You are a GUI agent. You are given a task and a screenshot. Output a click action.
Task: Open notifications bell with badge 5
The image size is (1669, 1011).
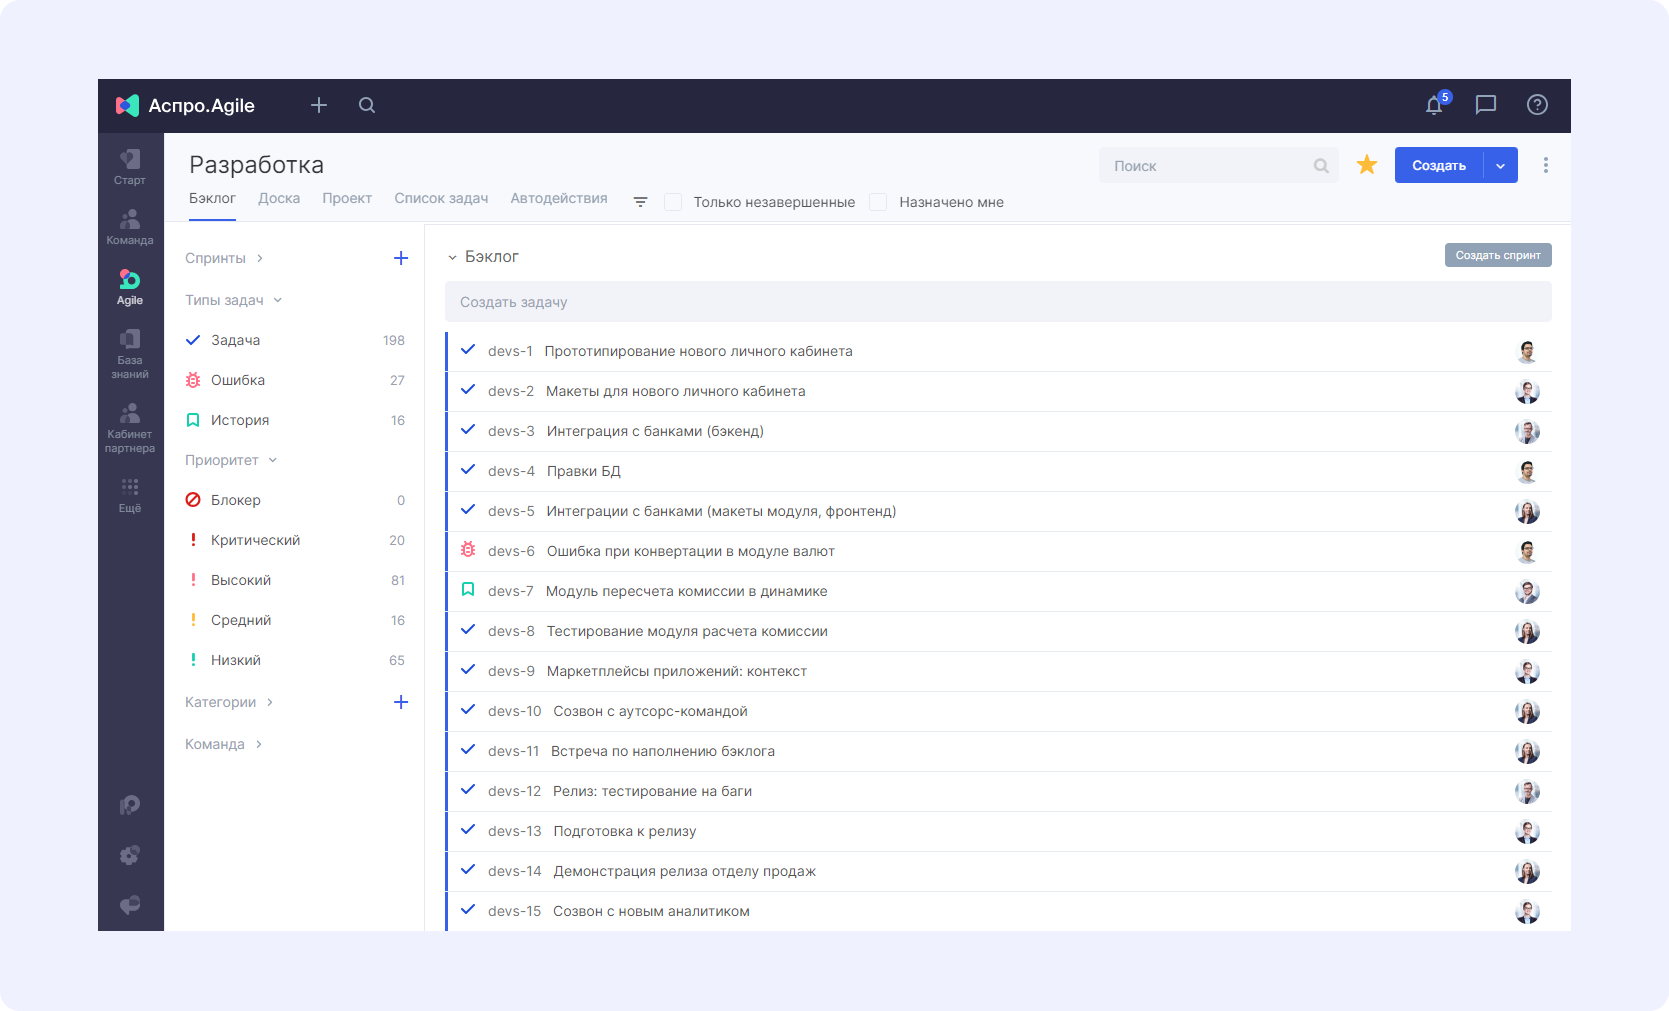(1435, 105)
